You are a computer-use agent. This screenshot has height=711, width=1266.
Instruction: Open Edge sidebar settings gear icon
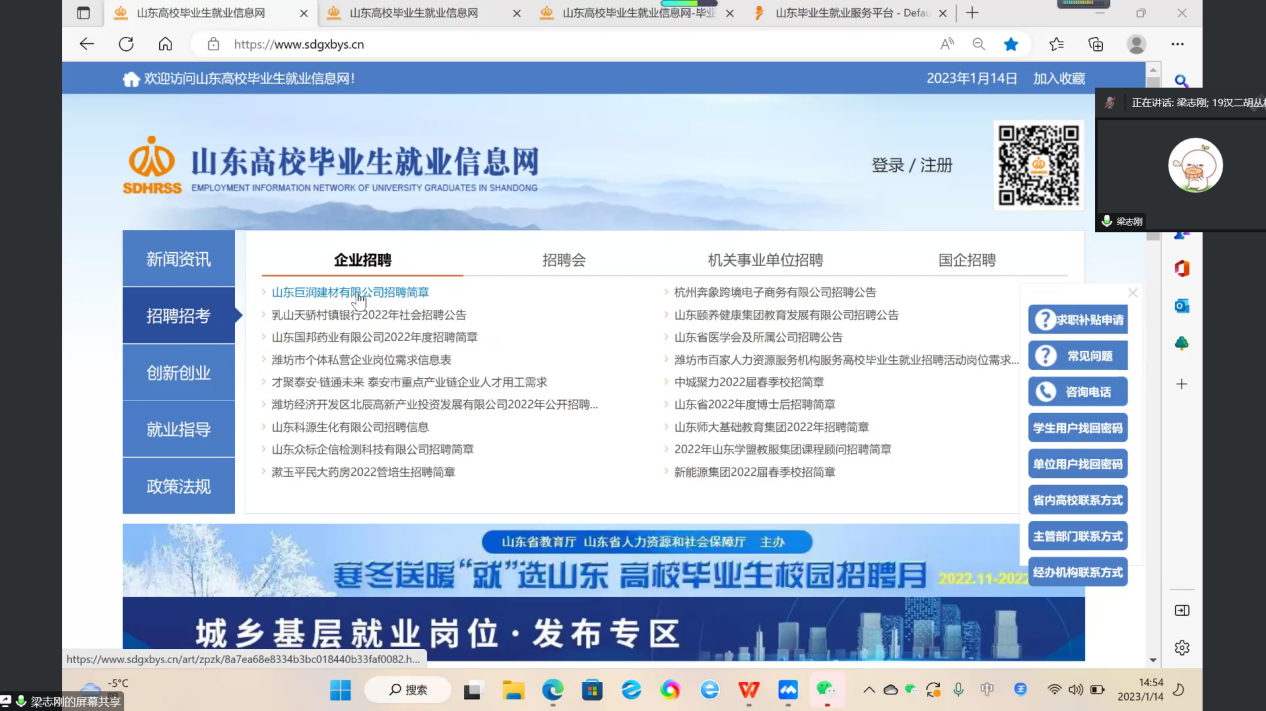point(1182,648)
